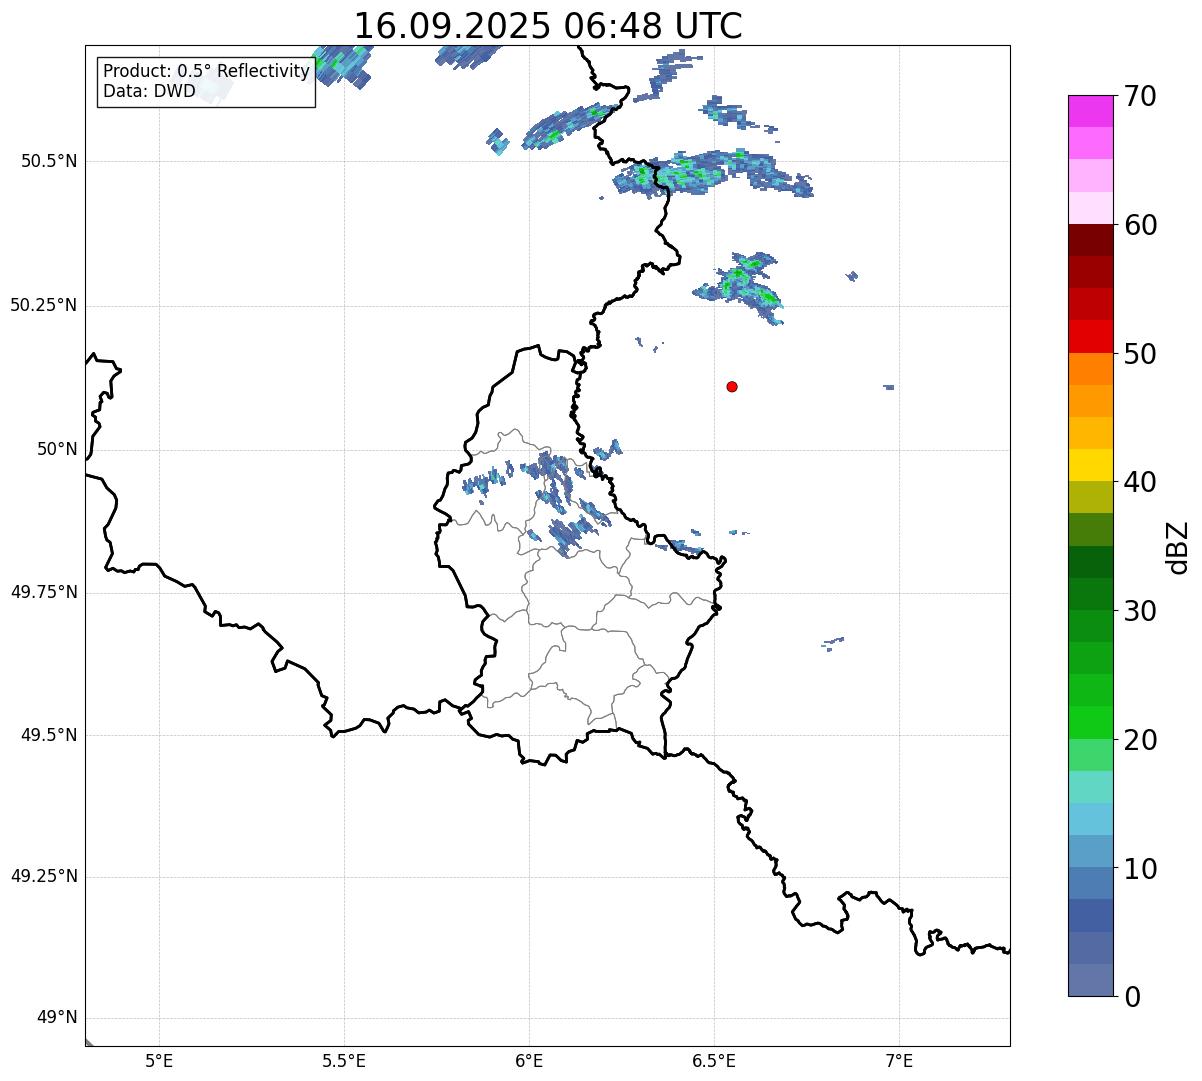This screenshot has height=1081, width=1202.
Task: Click the colorbar tick label 70
Action: (x=1139, y=96)
